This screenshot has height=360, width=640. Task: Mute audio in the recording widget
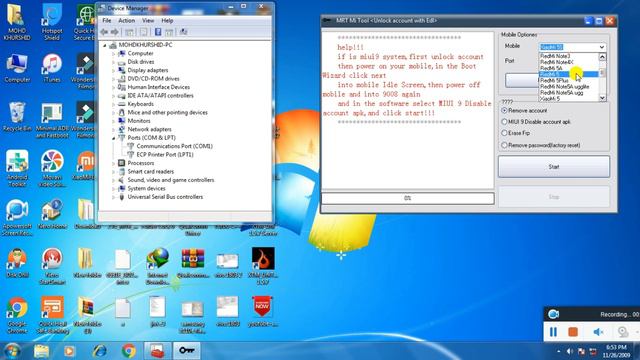point(598,332)
